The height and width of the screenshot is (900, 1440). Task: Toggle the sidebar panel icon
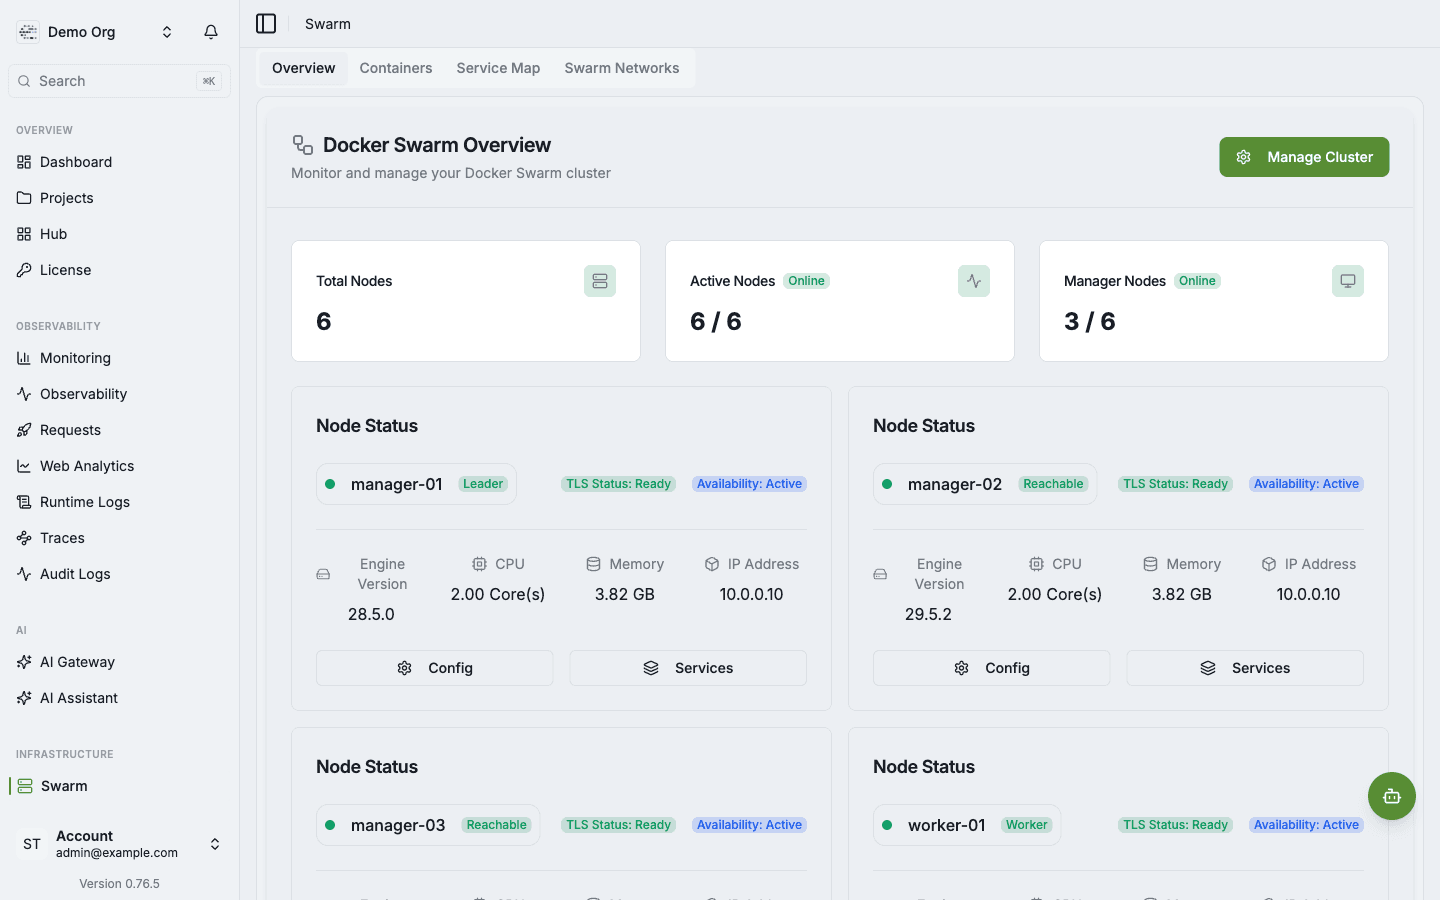(266, 23)
